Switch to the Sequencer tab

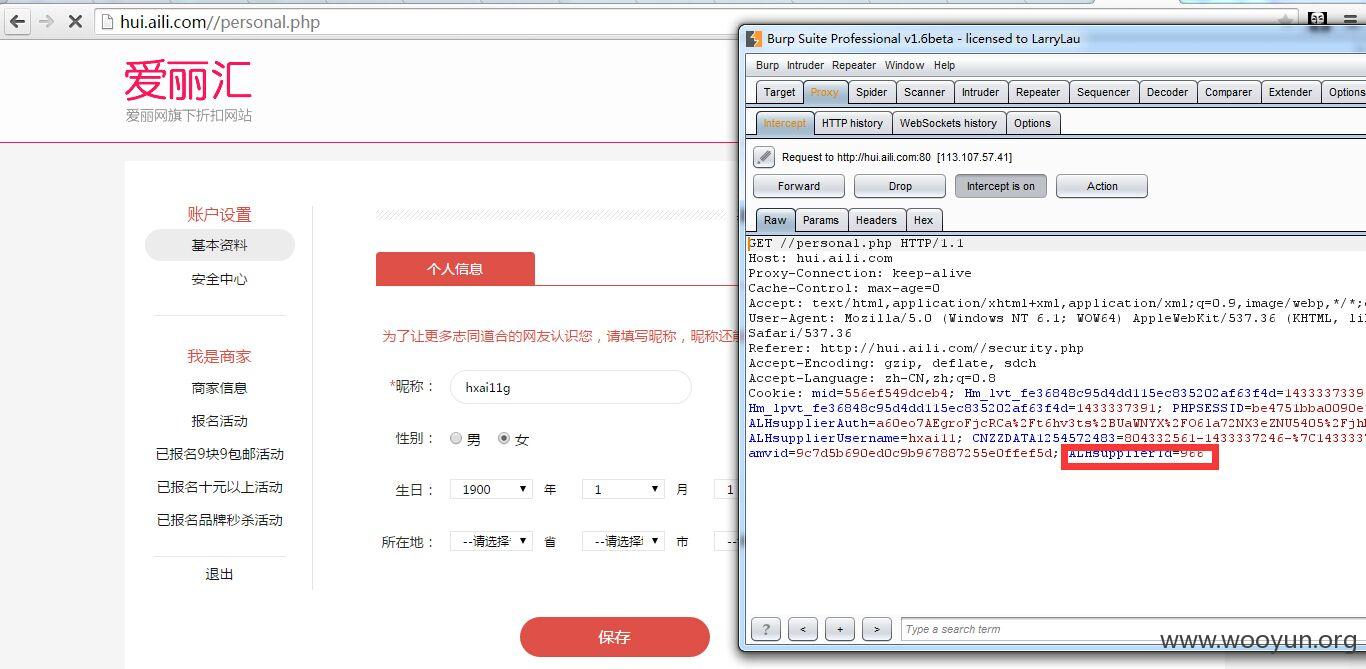point(1103,92)
